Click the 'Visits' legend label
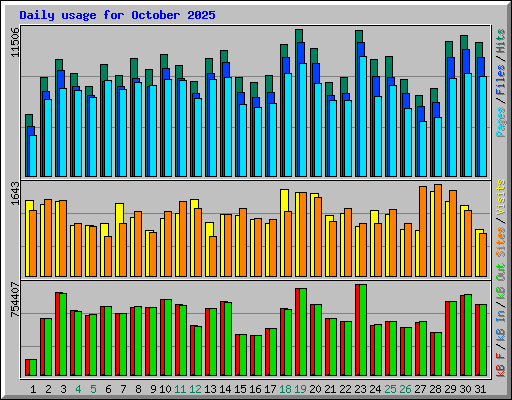Screen dimensions: 512x400 click(501, 197)
